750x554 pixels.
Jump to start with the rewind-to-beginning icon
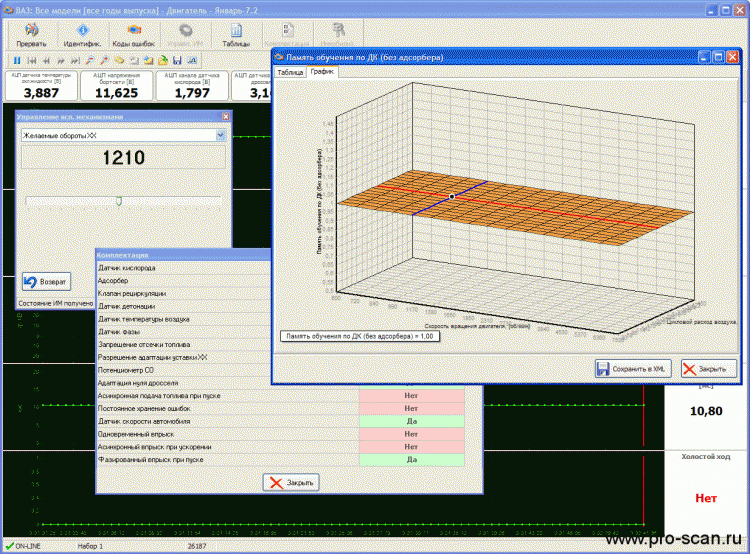(32, 61)
